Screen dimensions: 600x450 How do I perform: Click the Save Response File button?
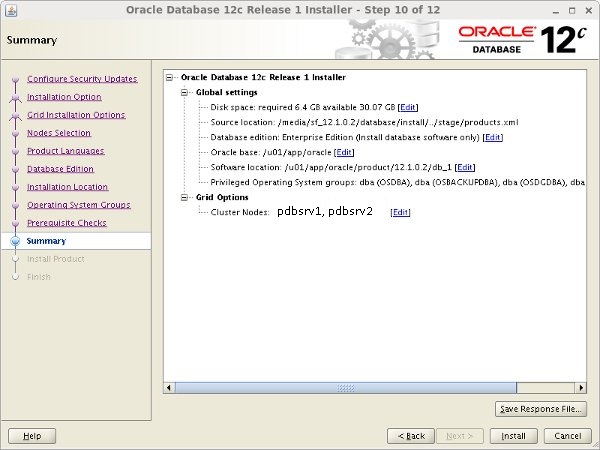(x=541, y=409)
